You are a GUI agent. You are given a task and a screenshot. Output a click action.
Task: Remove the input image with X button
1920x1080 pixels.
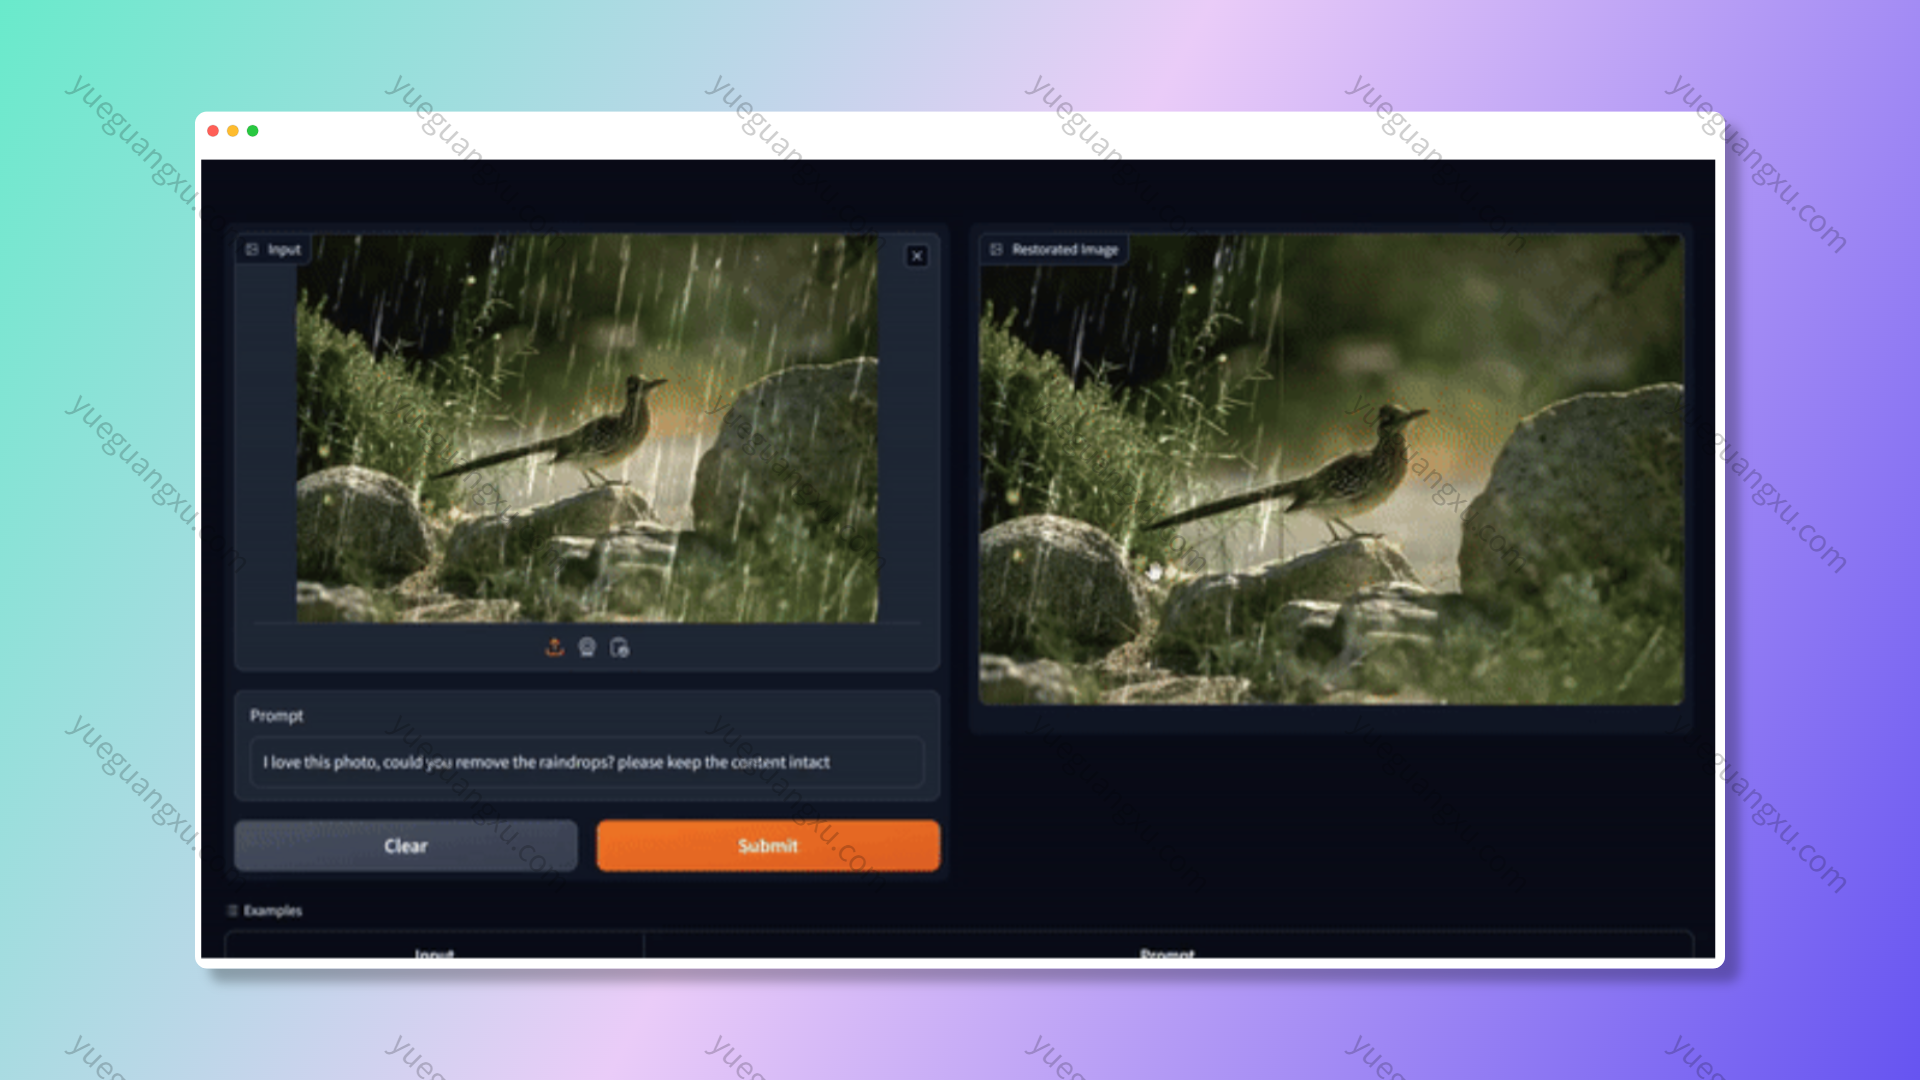pos(916,256)
